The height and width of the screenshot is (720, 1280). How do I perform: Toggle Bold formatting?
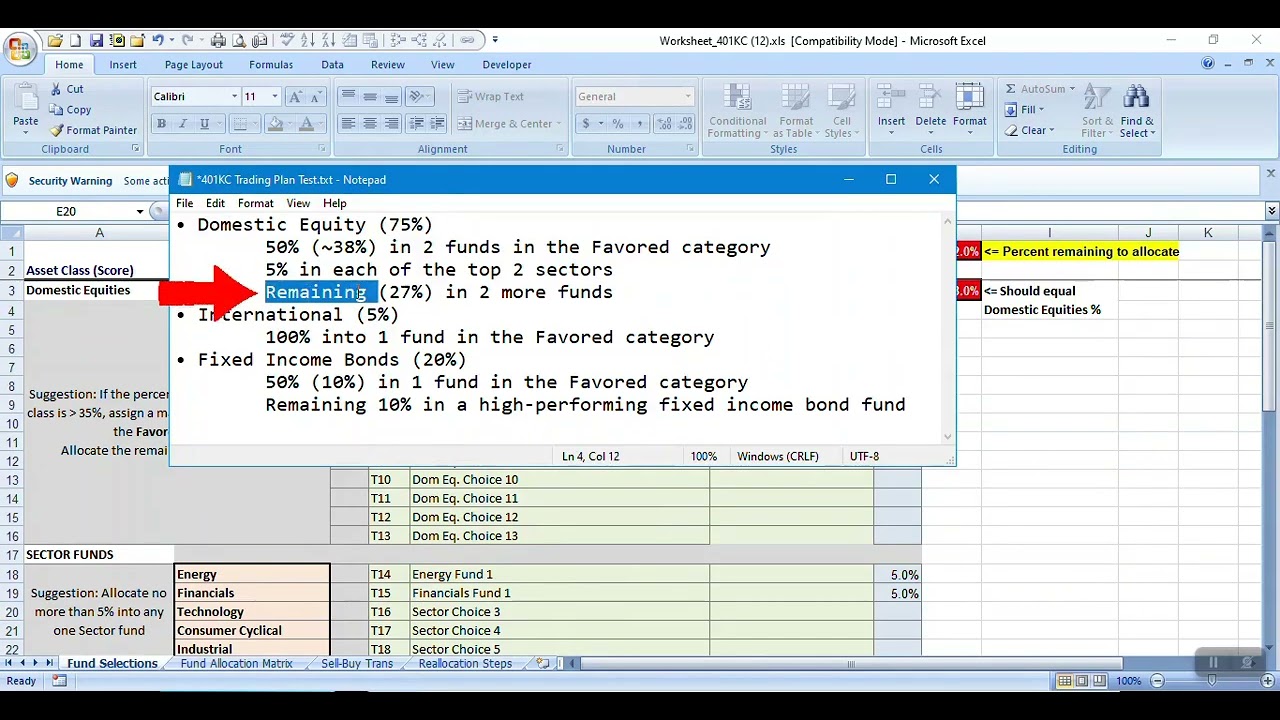click(x=161, y=124)
